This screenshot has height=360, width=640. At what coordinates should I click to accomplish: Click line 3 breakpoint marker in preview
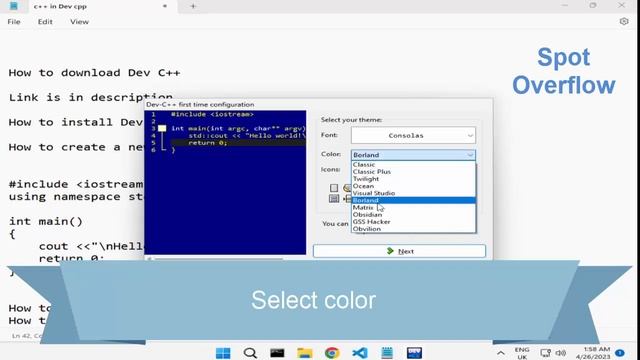pyautogui.click(x=162, y=128)
